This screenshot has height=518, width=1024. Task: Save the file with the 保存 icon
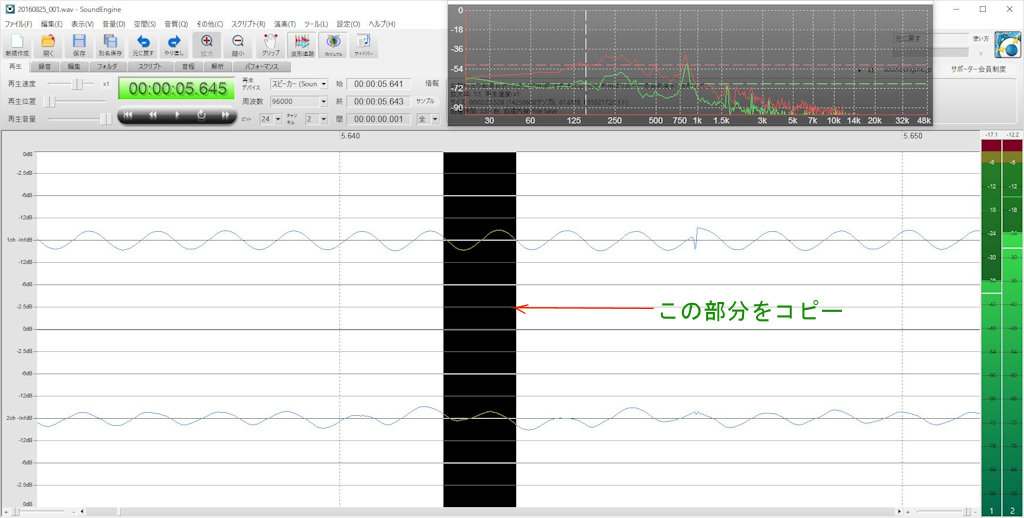[x=79, y=45]
